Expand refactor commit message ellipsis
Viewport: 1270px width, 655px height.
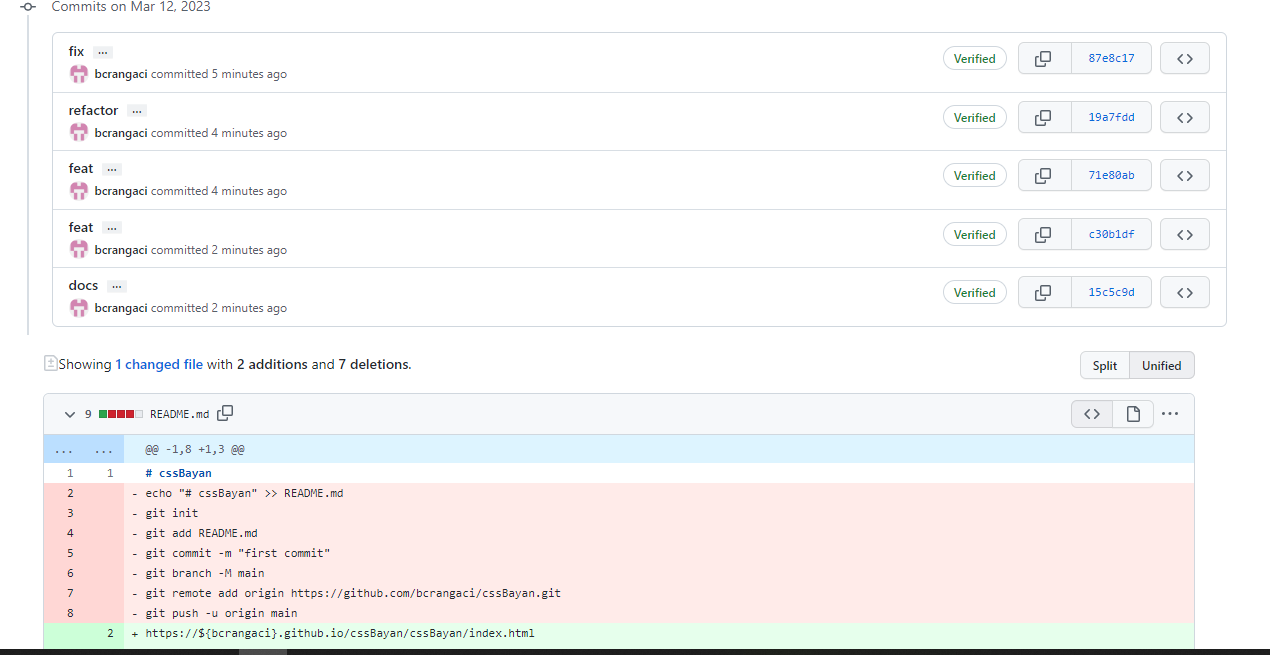coord(137,111)
